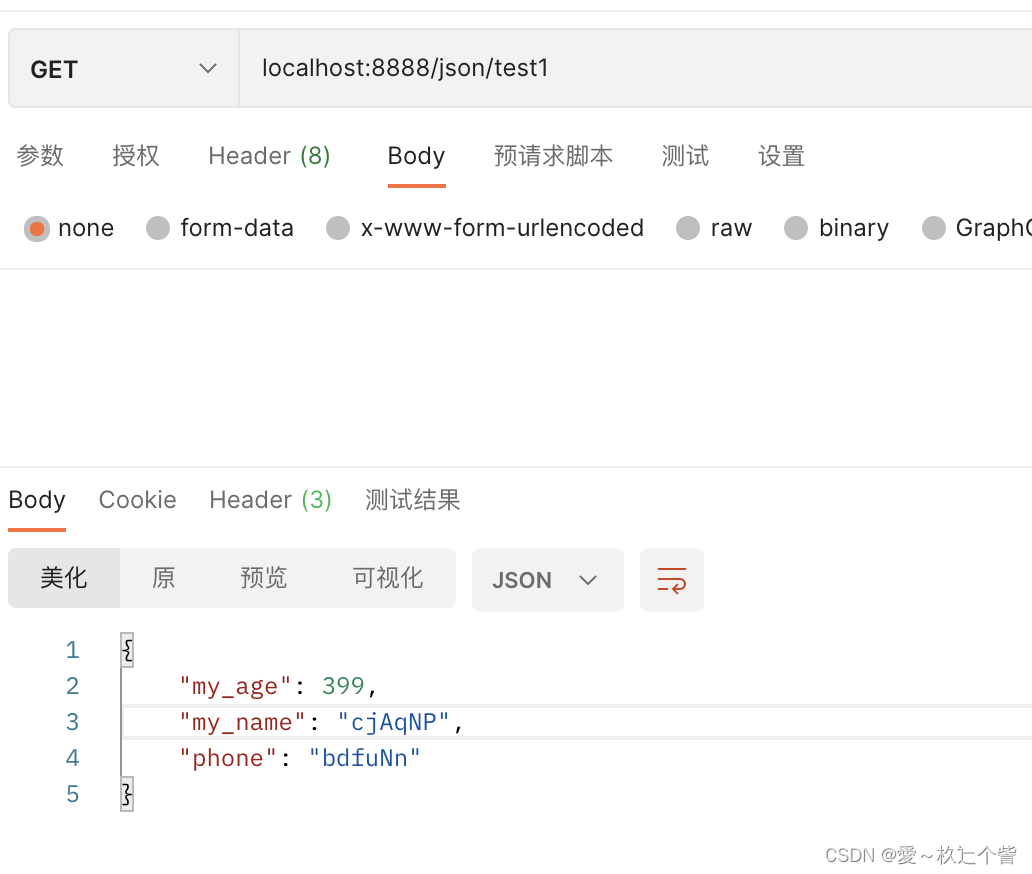Click the wrap lines icon
Screen dimensions: 1032x874
tap(671, 580)
